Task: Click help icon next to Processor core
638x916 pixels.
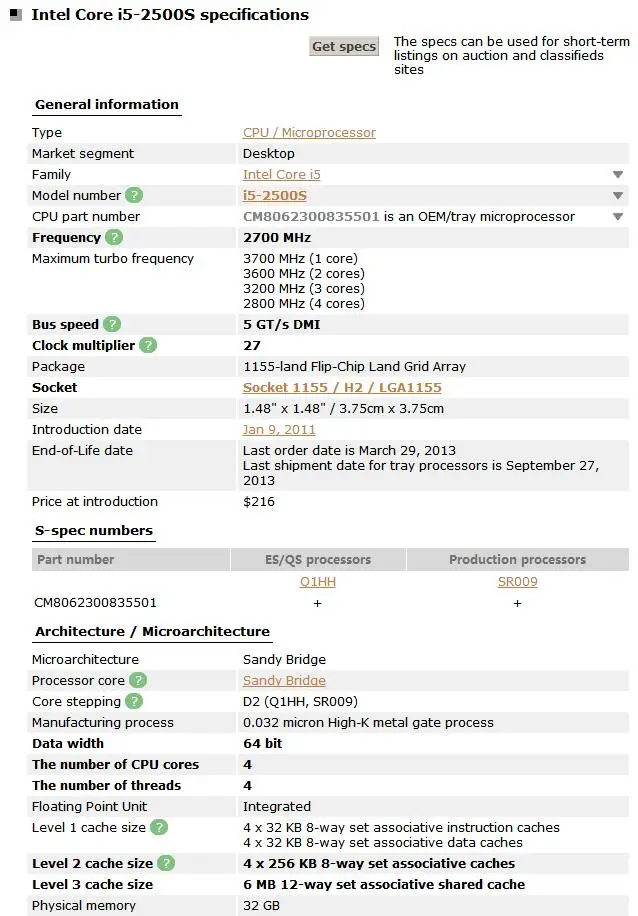Action: (x=139, y=681)
